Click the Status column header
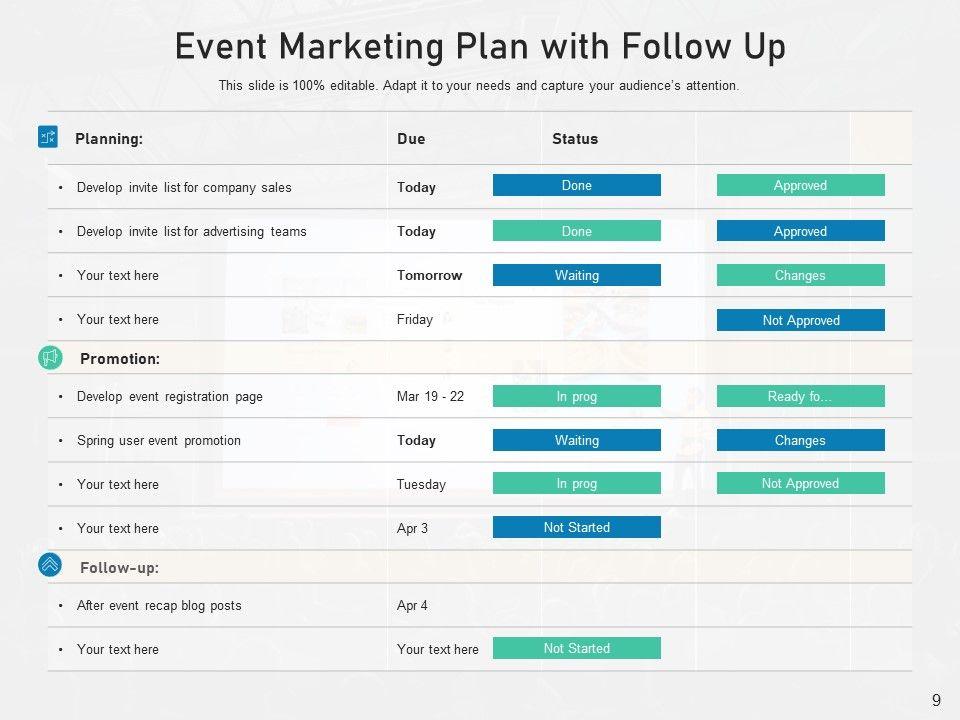Screen dimensions: 960x720 [x=575, y=139]
